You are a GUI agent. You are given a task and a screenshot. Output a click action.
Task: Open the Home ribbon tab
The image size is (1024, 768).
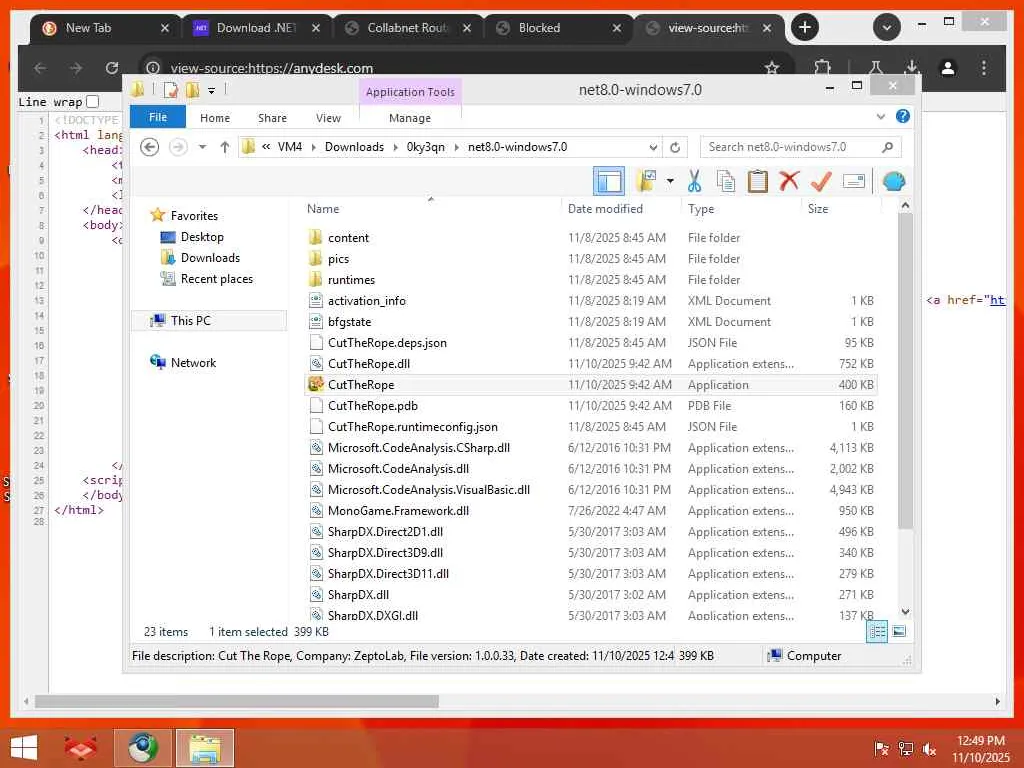pos(215,118)
